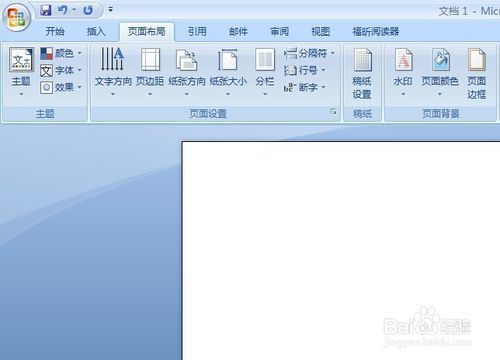500x360 pixels.
Task: Save the document from Quick Access toolbar
Action: 46,10
